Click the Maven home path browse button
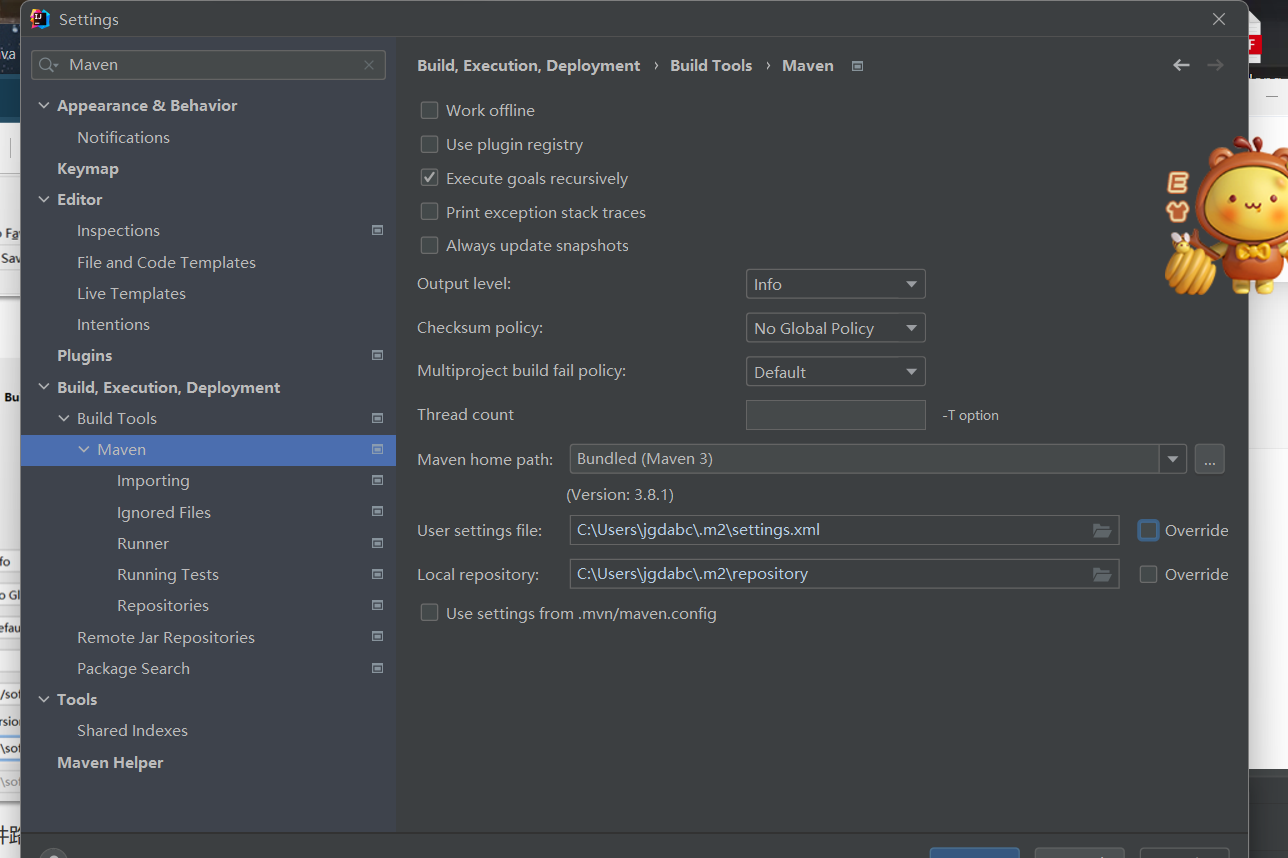Viewport: 1288px width, 858px height. click(1209, 459)
